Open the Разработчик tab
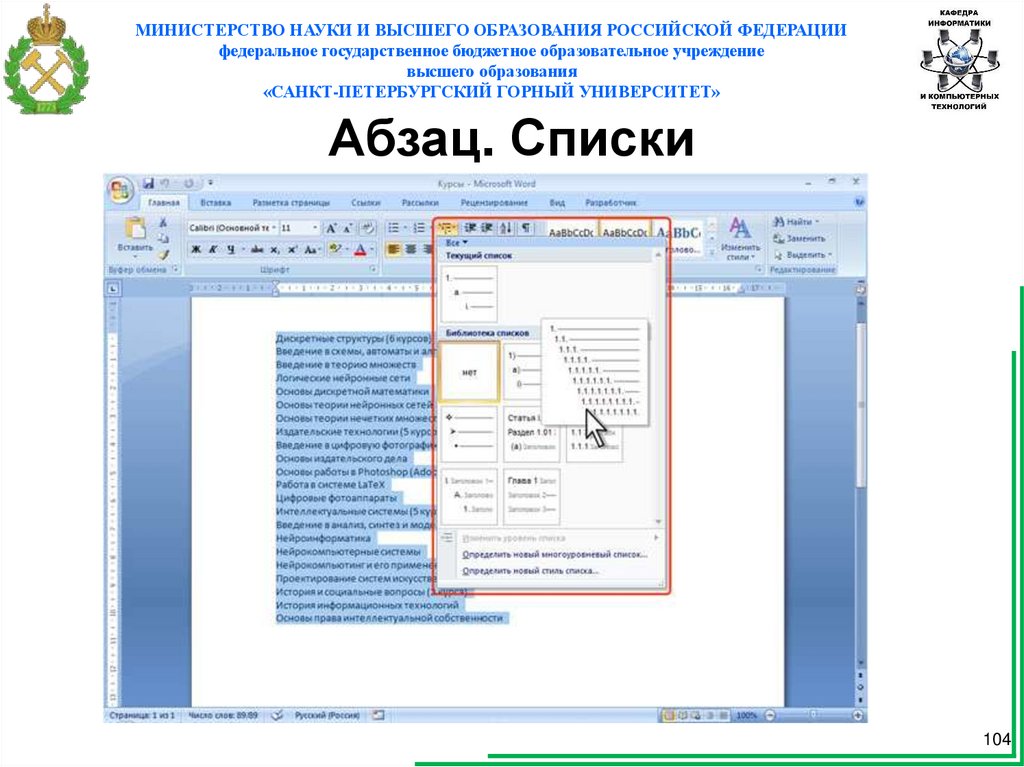1024x767 pixels. tap(611, 203)
